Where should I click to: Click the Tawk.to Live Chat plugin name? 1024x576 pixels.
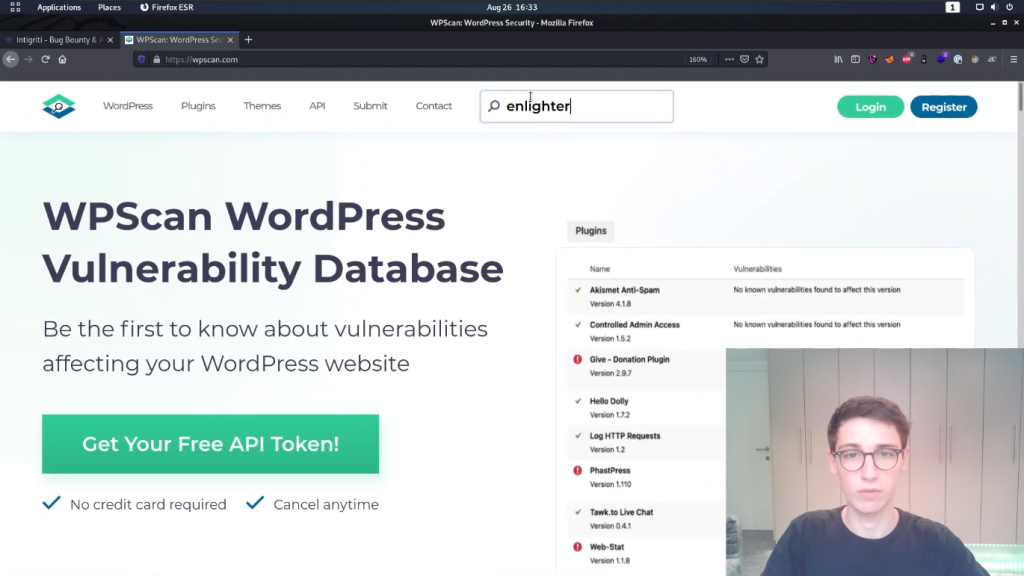(621, 512)
